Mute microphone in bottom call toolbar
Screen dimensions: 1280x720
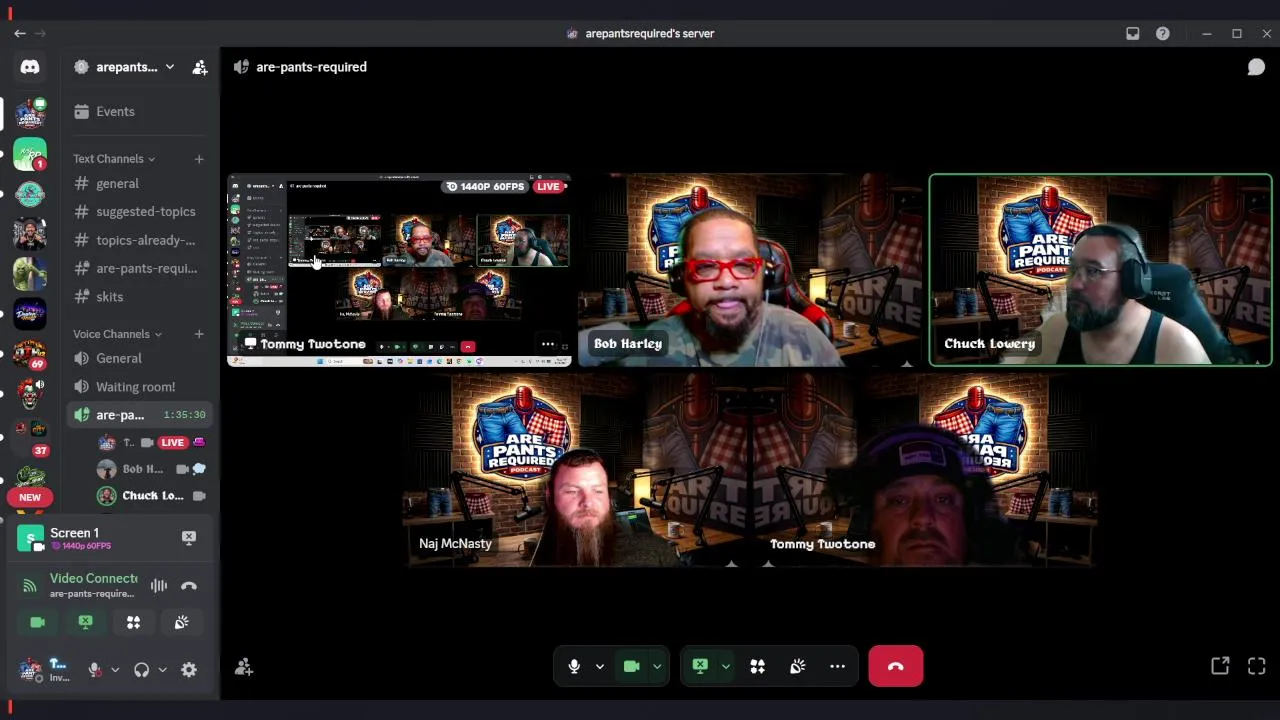tap(574, 666)
